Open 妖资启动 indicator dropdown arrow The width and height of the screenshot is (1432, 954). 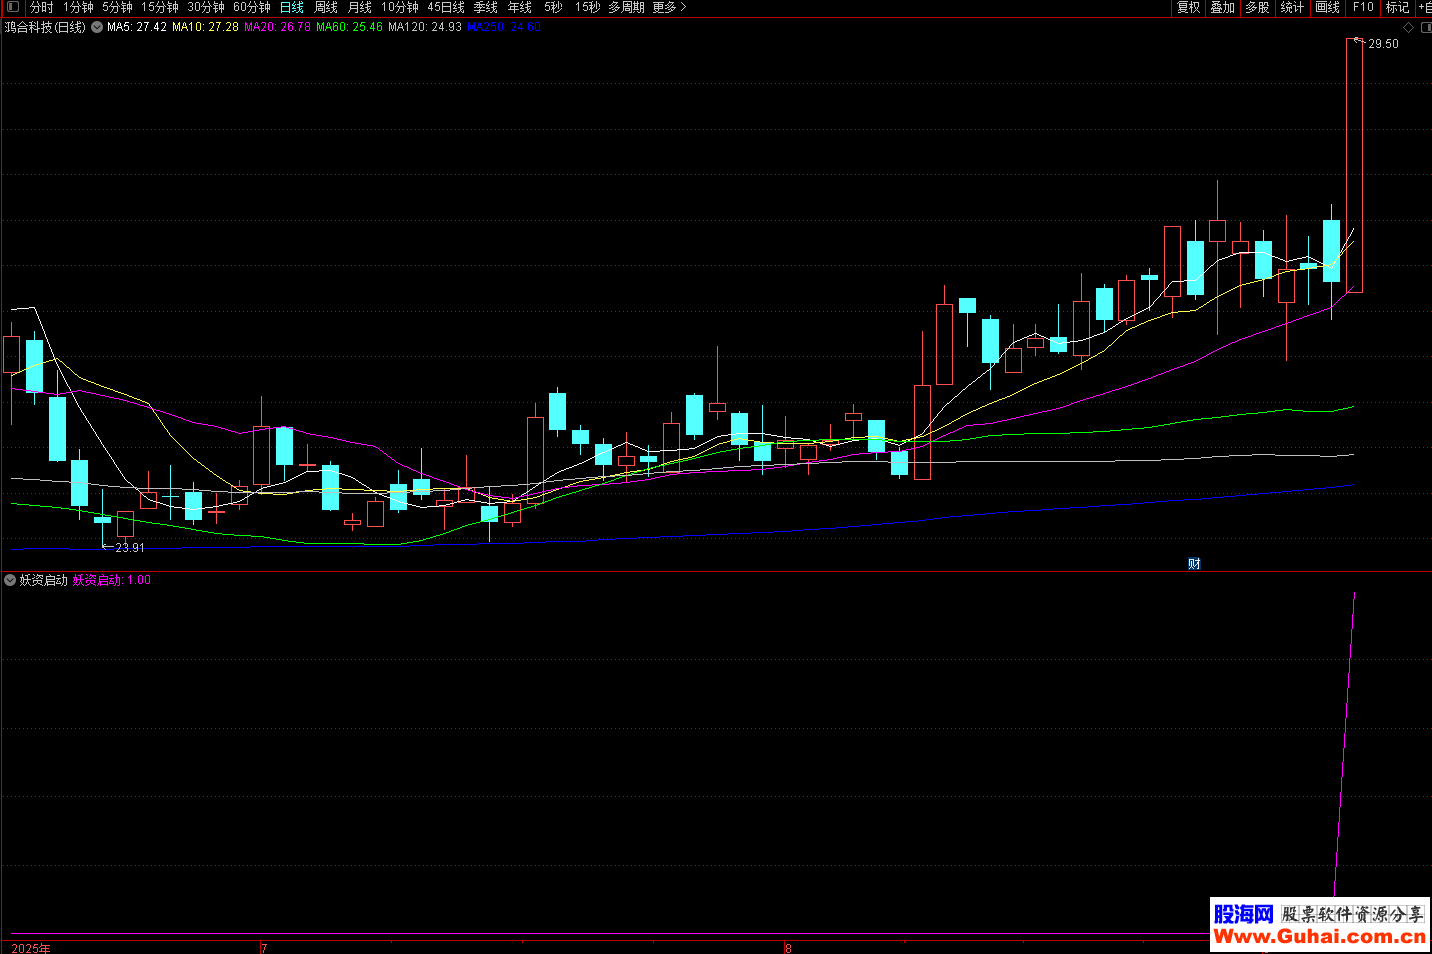pos(11,580)
